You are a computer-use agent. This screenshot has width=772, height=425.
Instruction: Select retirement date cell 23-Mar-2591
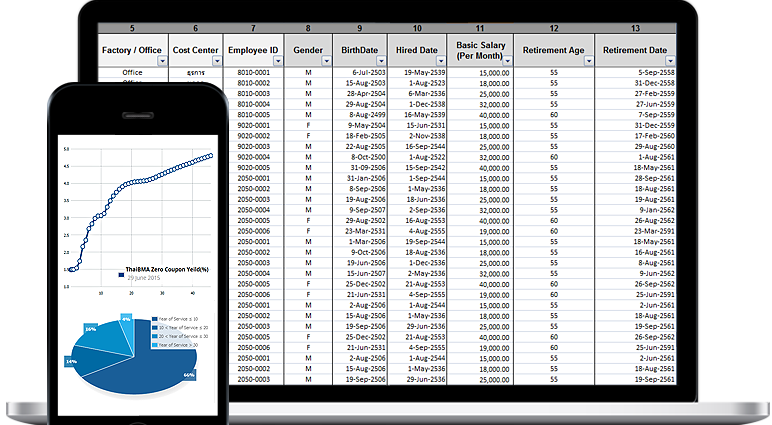635,231
